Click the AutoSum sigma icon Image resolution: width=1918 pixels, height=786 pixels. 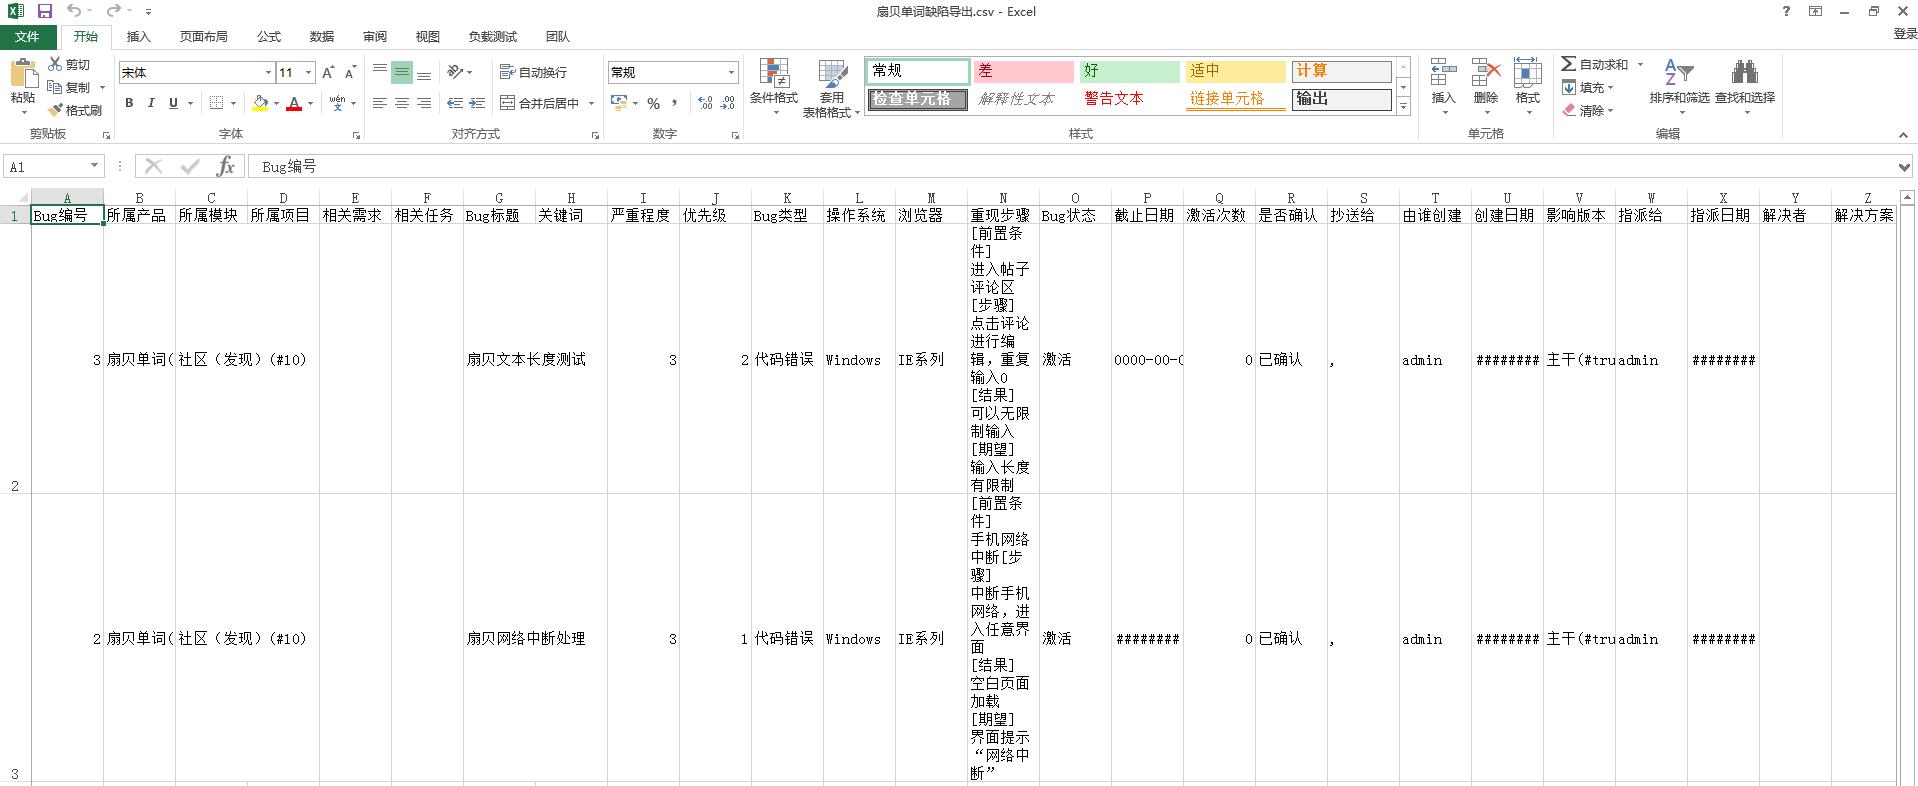coord(1568,64)
